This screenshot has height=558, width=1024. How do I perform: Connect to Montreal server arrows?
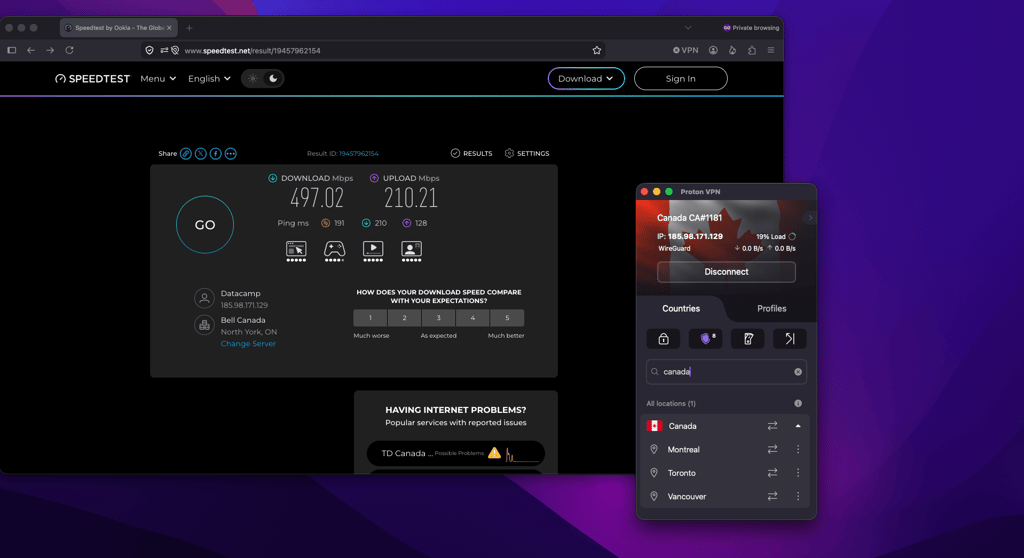pyautogui.click(x=773, y=450)
